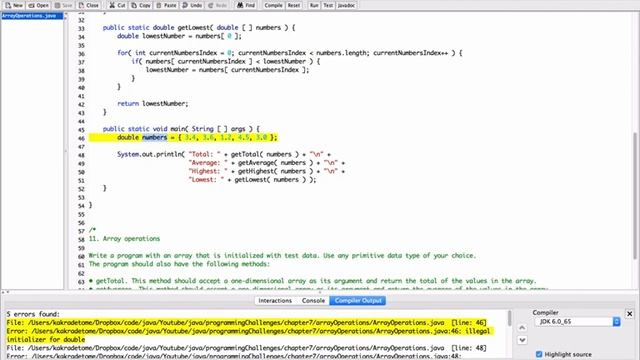Click 'return lowestNumber;' on line 42
Image resolution: width=640 pixels, height=360 pixels.
(153, 104)
